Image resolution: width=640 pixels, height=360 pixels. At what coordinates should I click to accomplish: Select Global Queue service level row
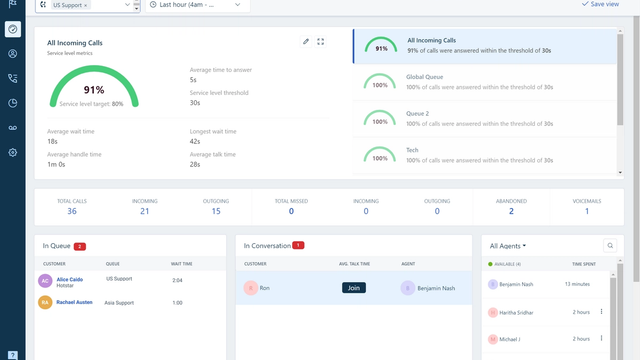click(x=485, y=82)
